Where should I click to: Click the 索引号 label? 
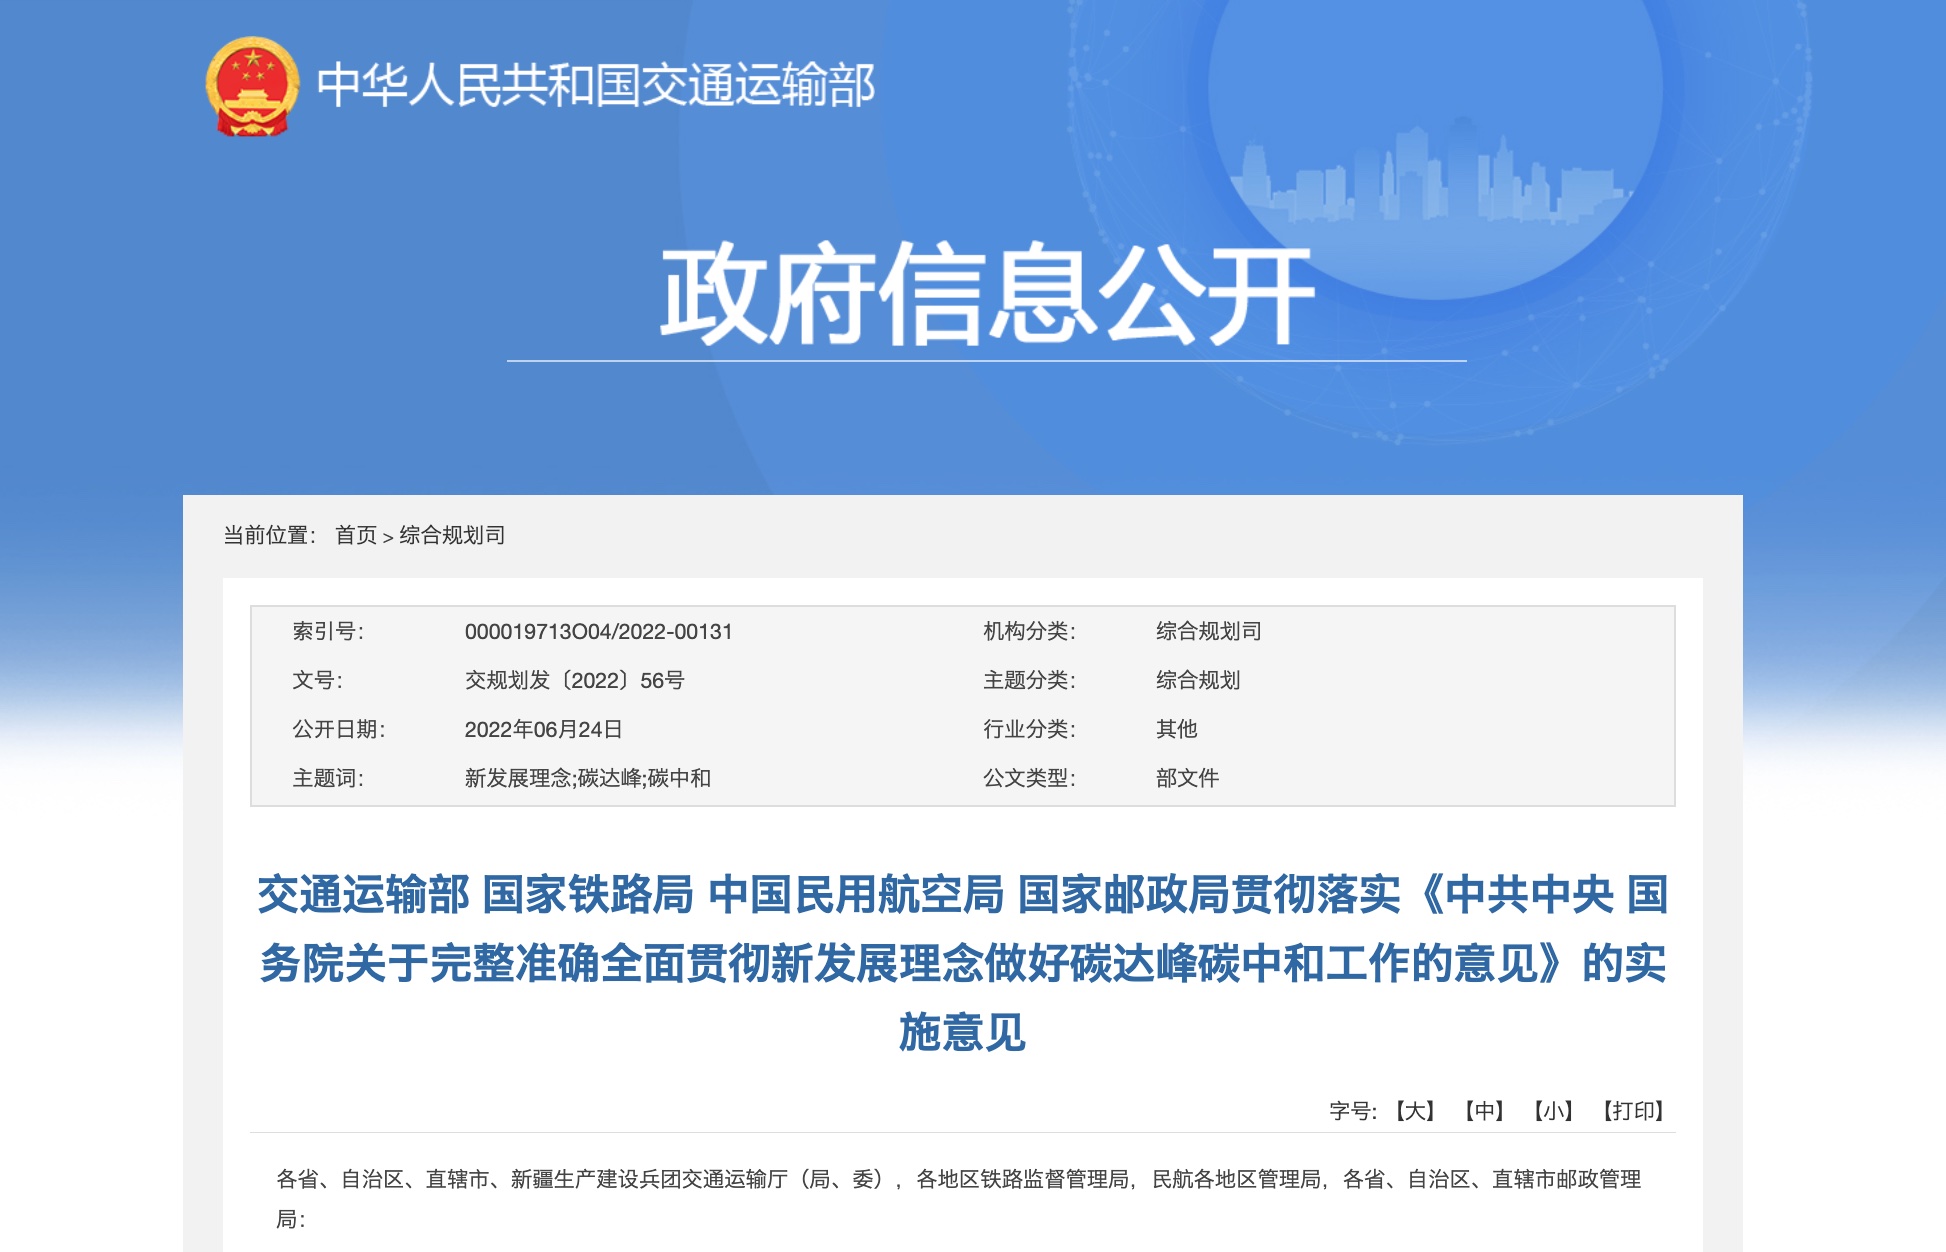pos(328,631)
